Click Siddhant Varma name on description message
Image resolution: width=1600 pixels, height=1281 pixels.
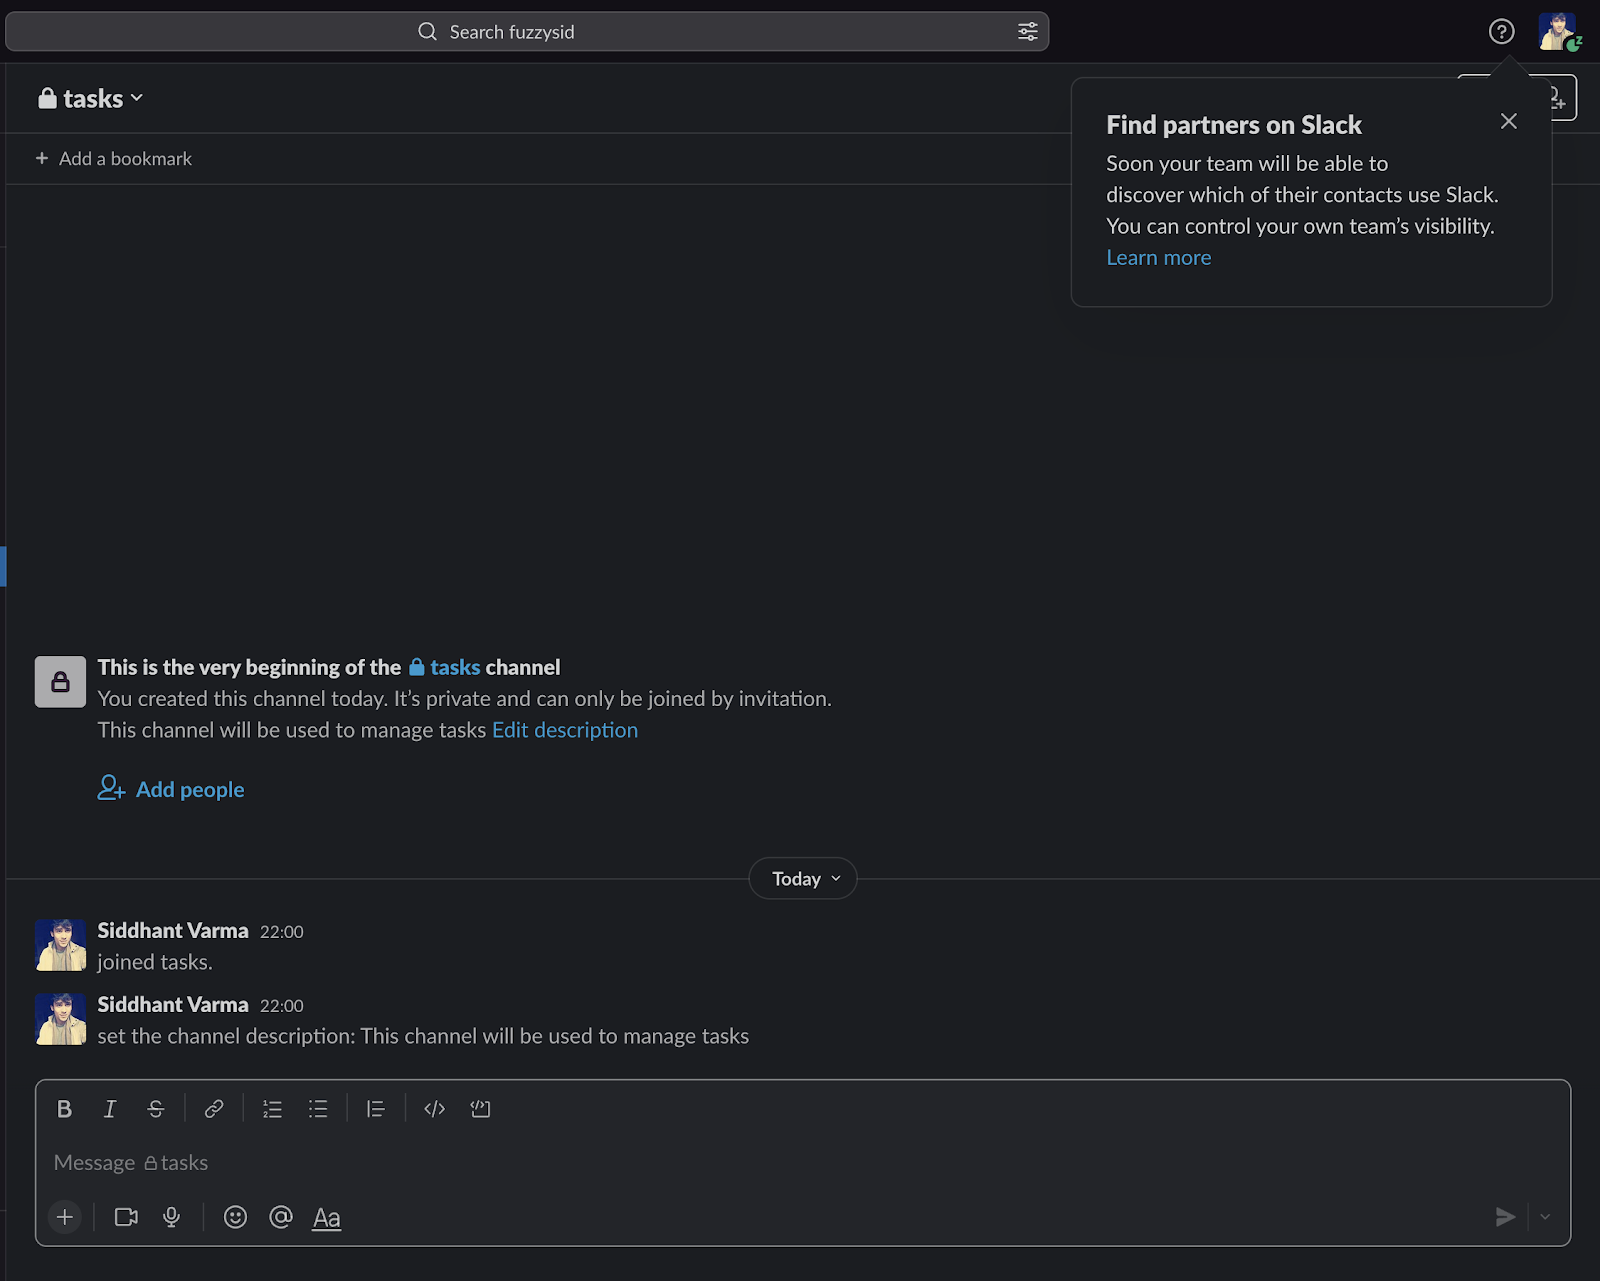tap(173, 1005)
